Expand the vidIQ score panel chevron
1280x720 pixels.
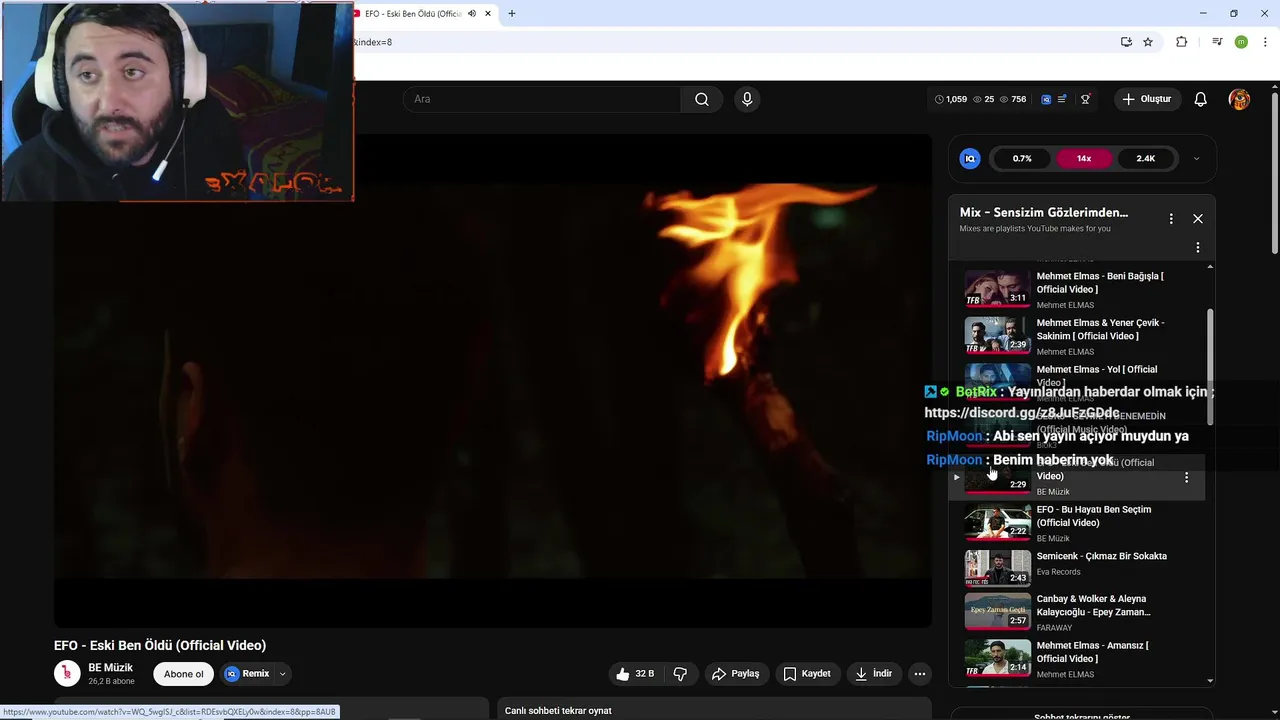tap(1196, 158)
